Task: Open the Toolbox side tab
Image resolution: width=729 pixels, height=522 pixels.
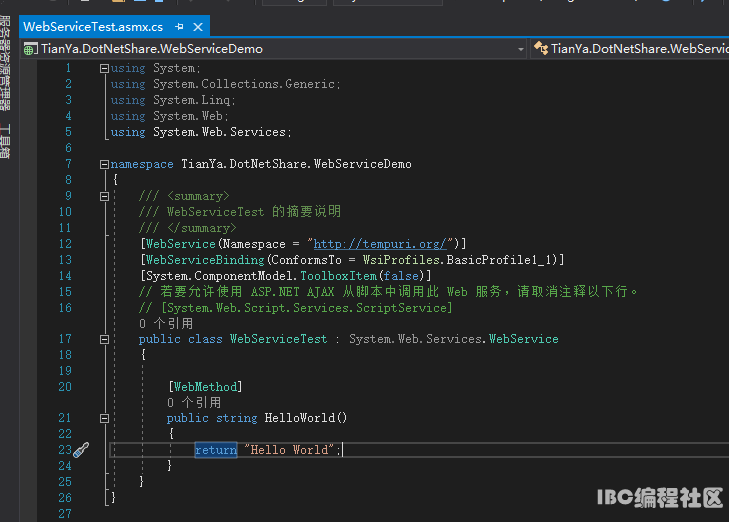Action: [x=5, y=141]
